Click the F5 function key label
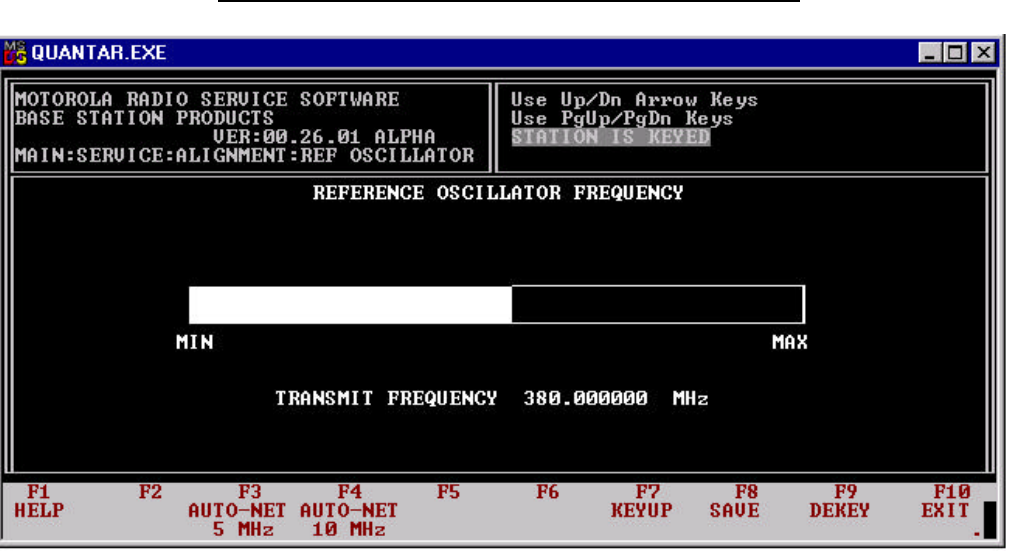 [x=449, y=492]
